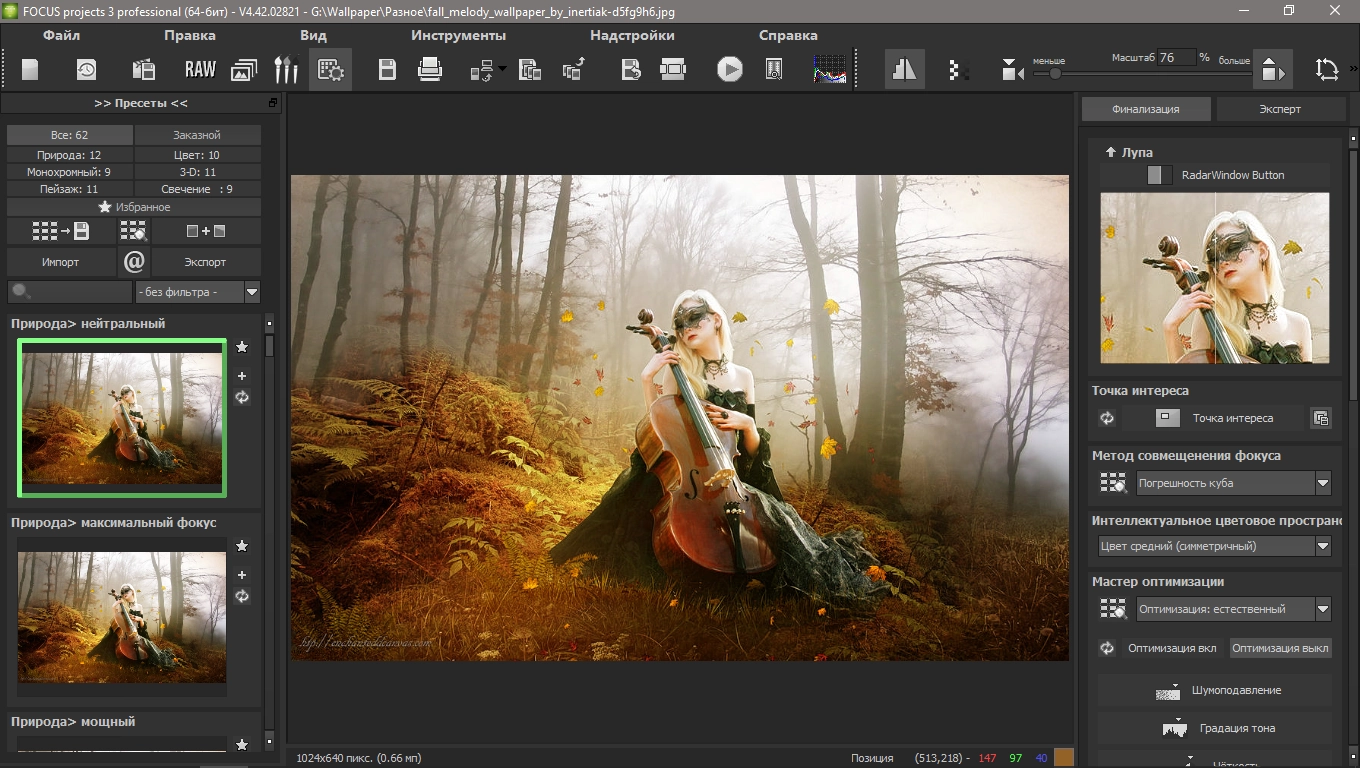Viewport: 1360px width, 768px height.
Task: Click the batch pages copy icon
Action: coord(530,69)
